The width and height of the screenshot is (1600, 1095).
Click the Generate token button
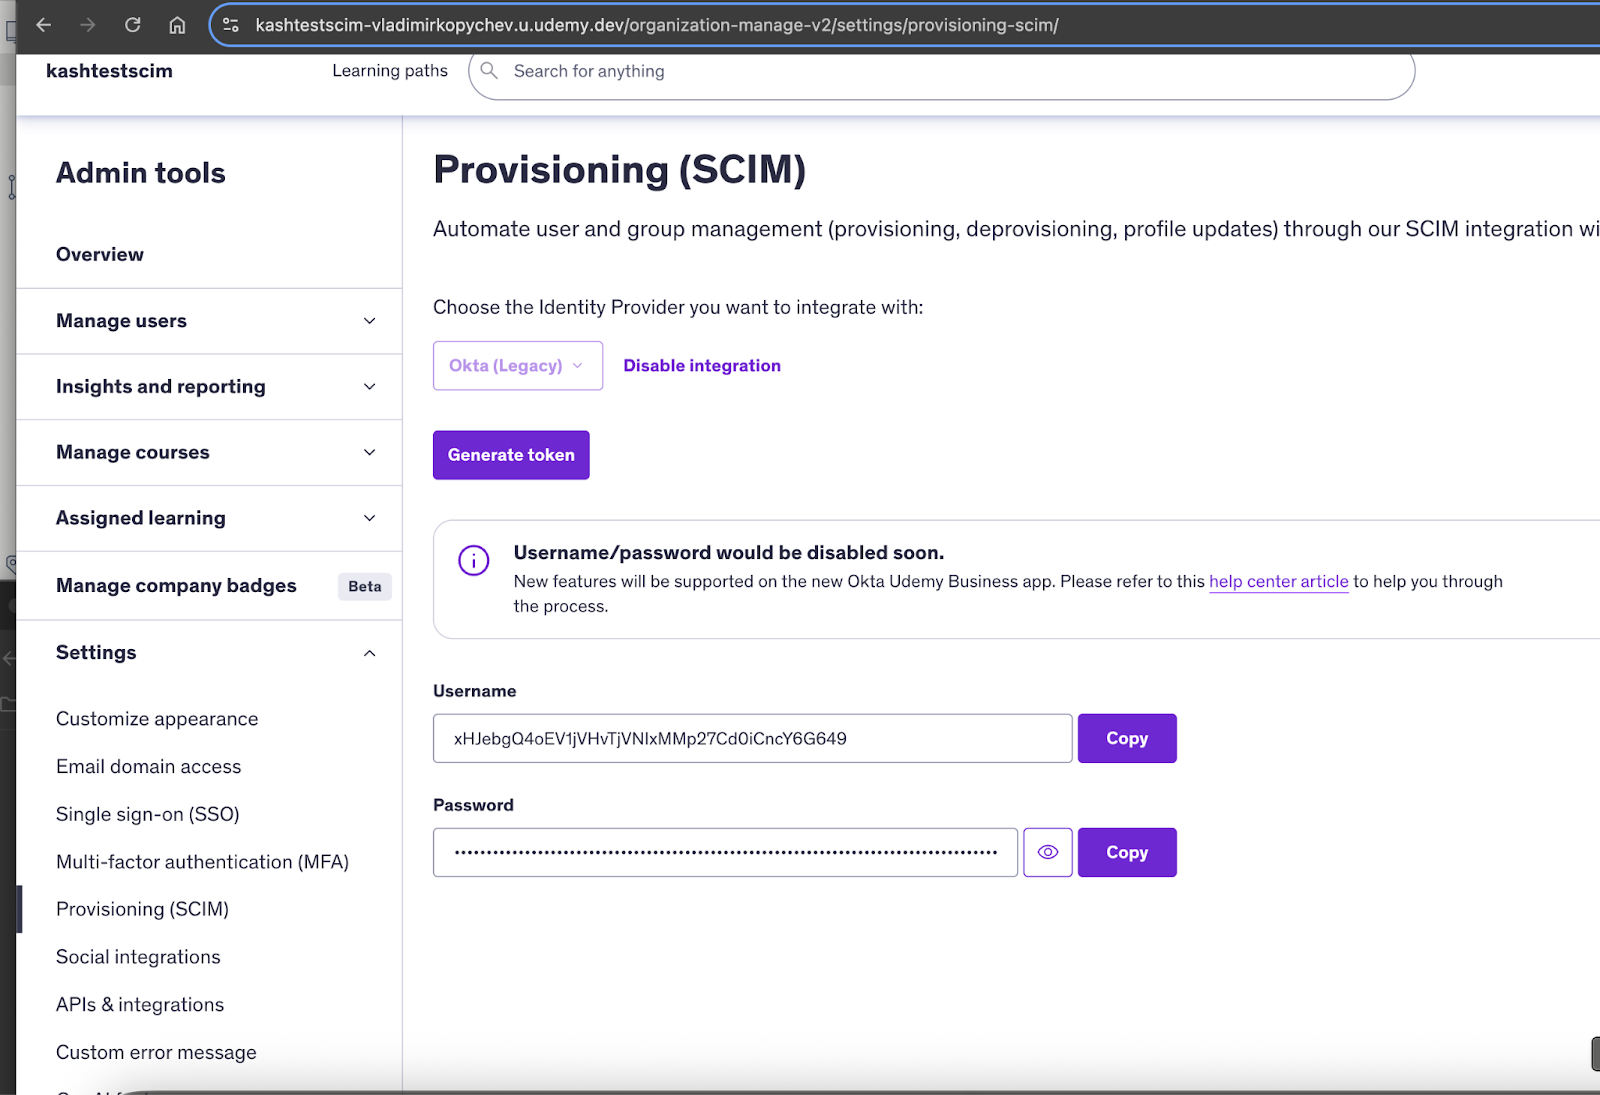click(511, 455)
